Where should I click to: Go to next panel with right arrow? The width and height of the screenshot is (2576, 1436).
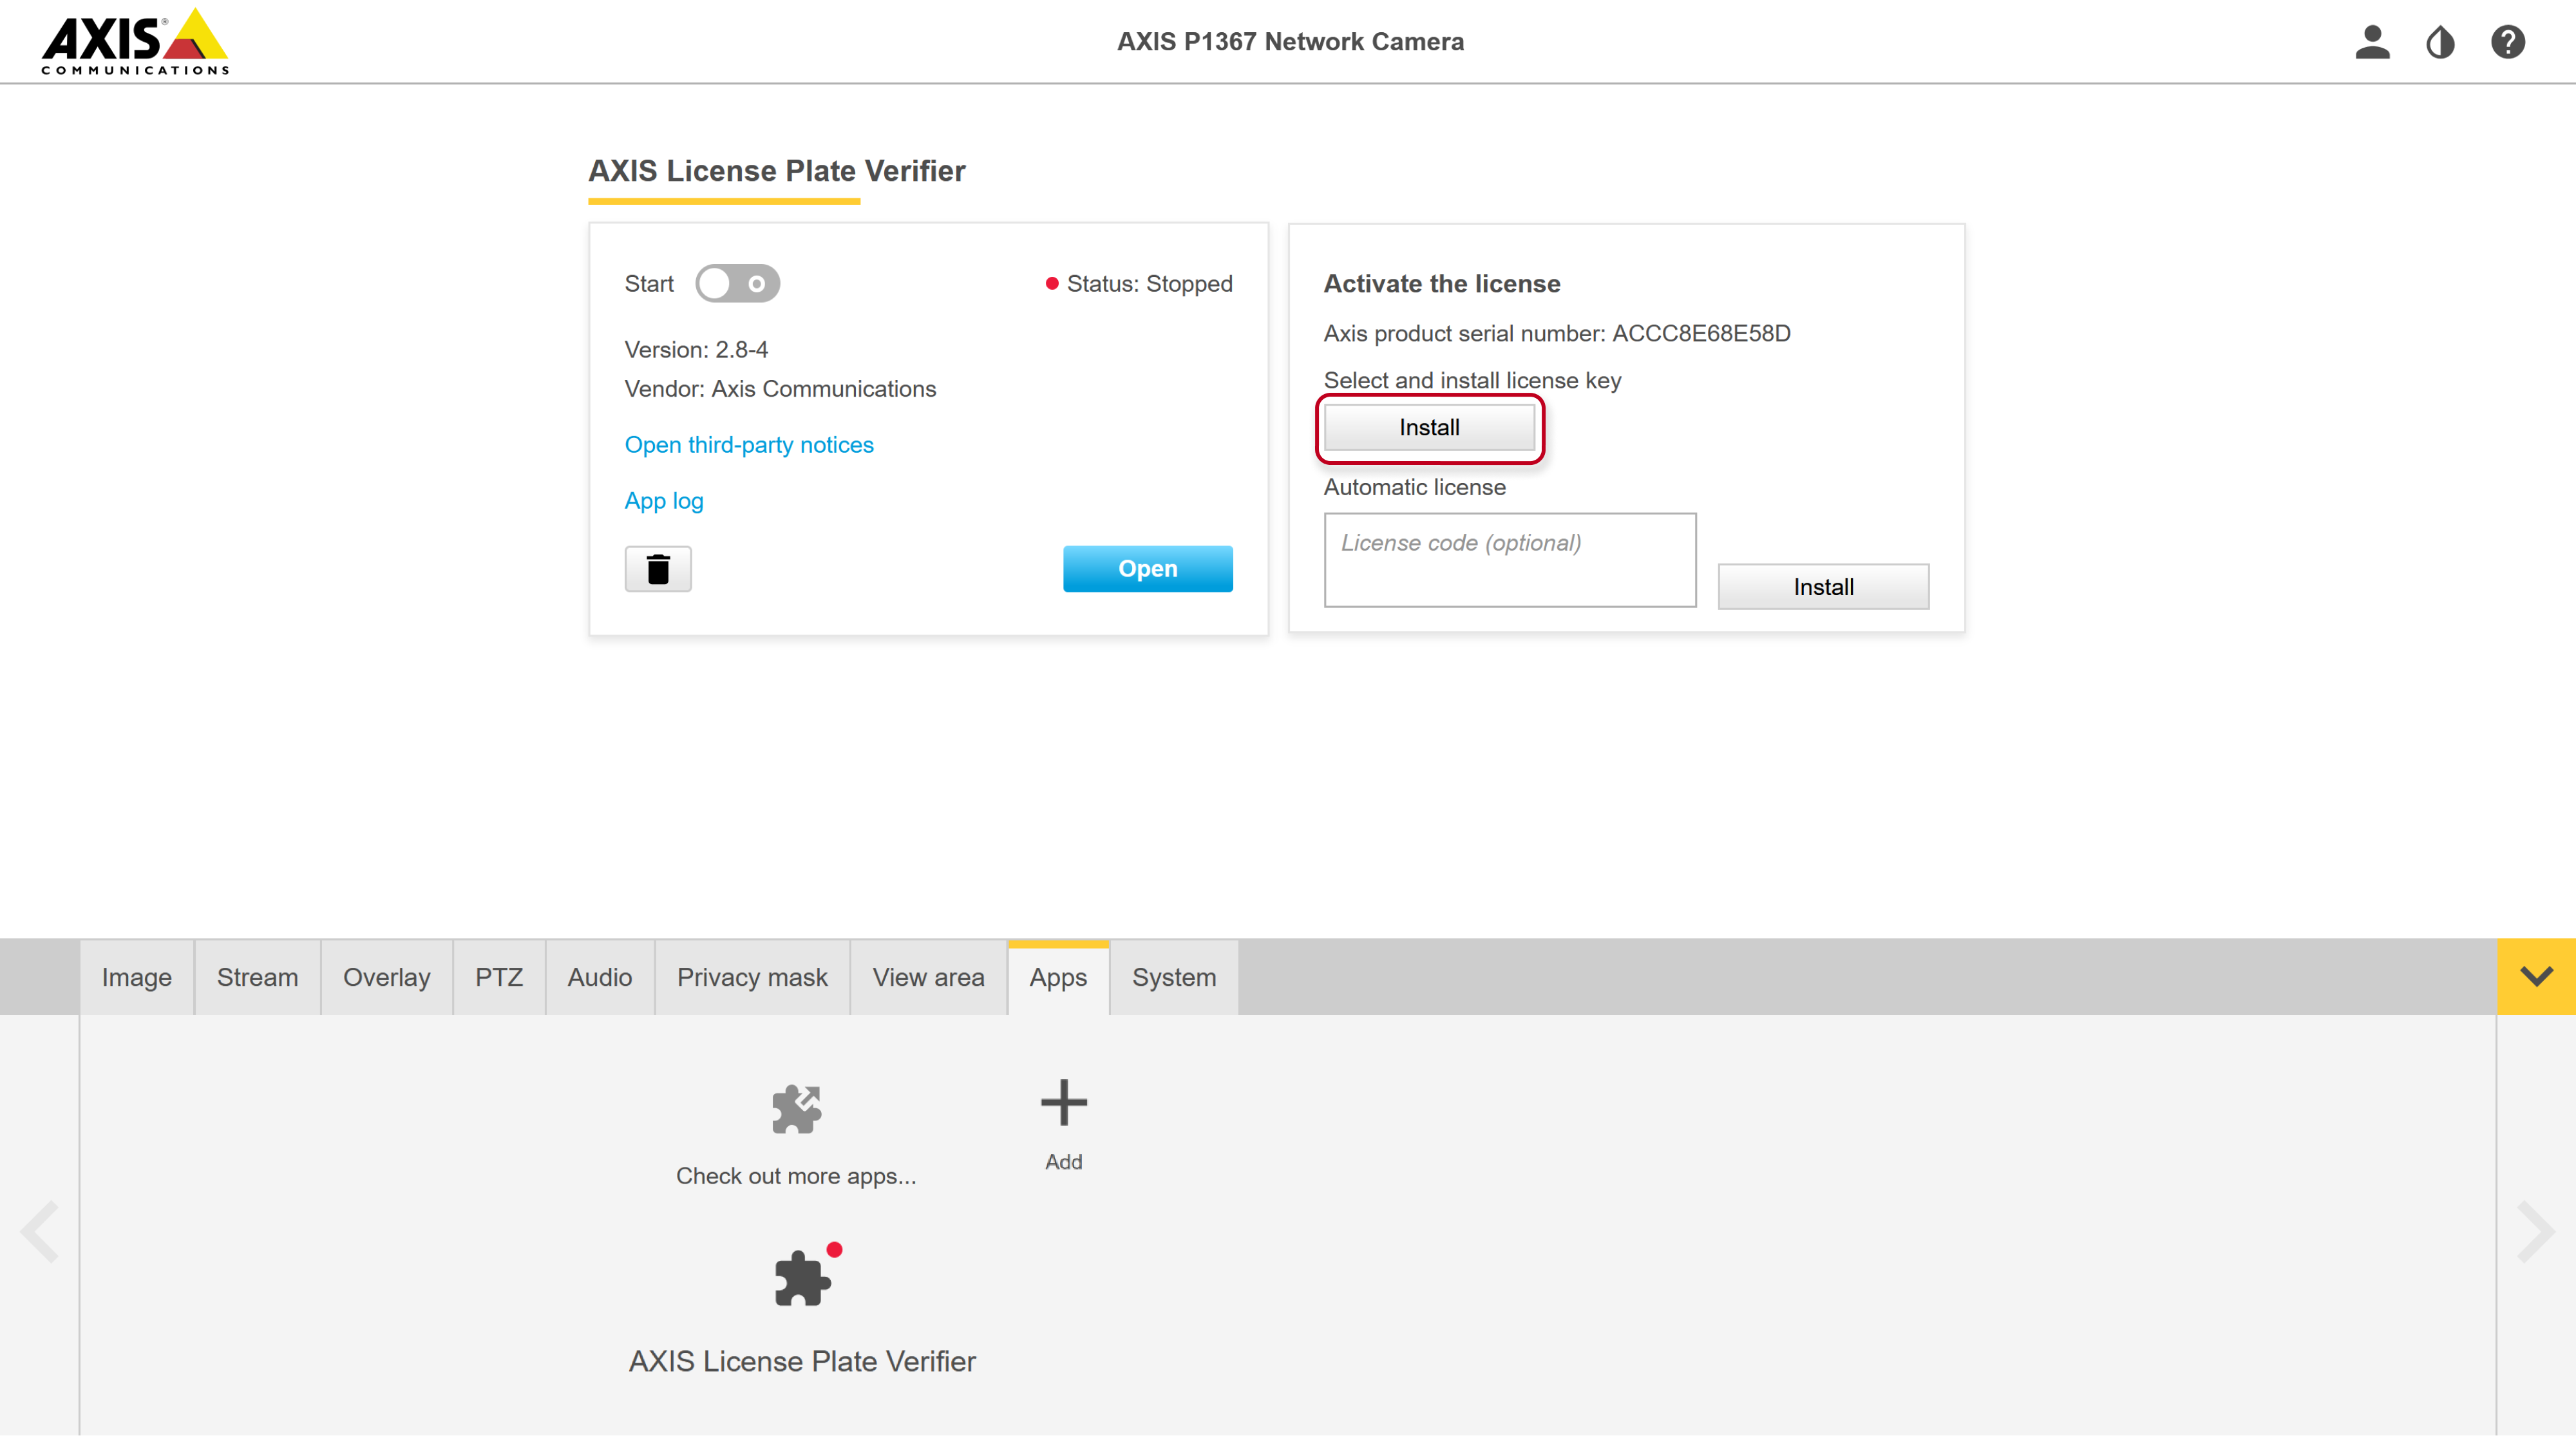pyautogui.click(x=2536, y=1232)
